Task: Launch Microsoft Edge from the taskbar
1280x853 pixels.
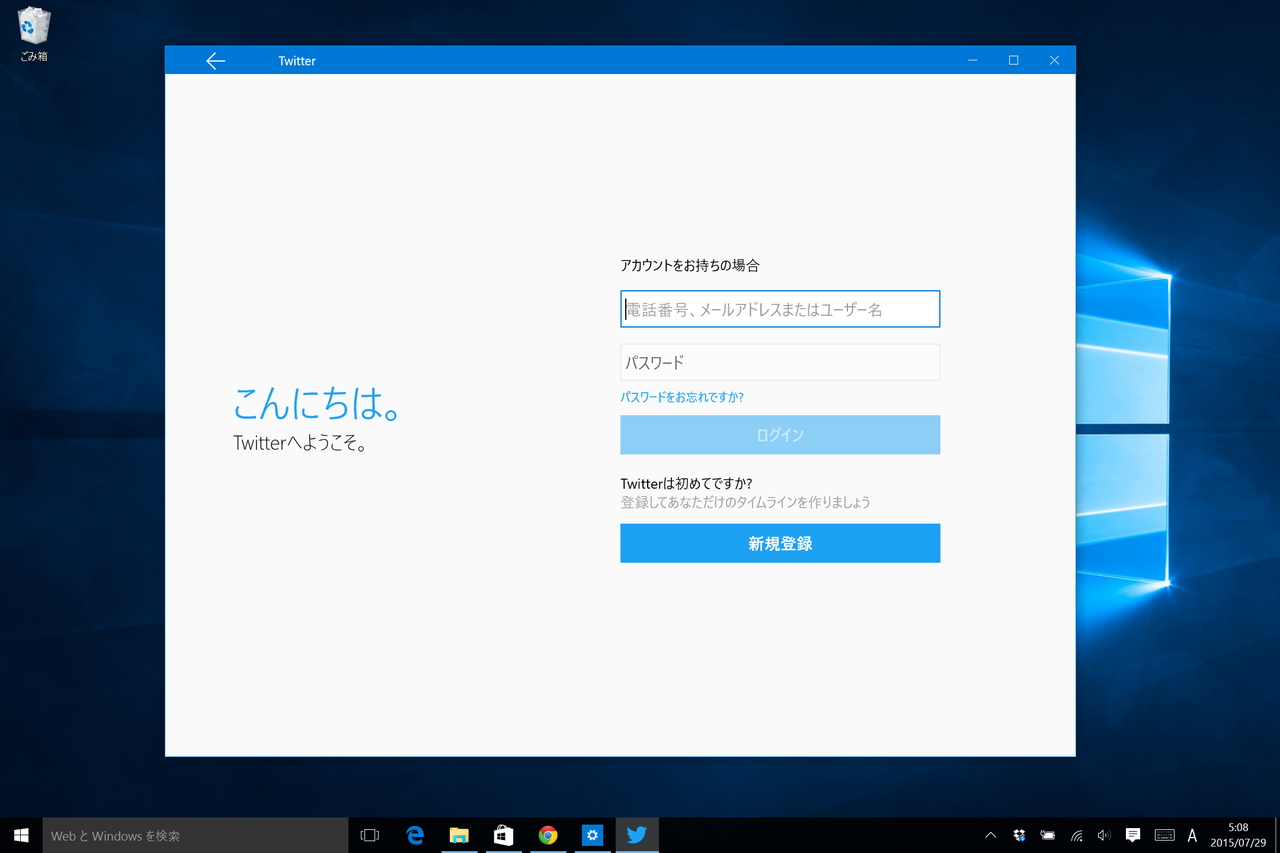Action: 415,835
